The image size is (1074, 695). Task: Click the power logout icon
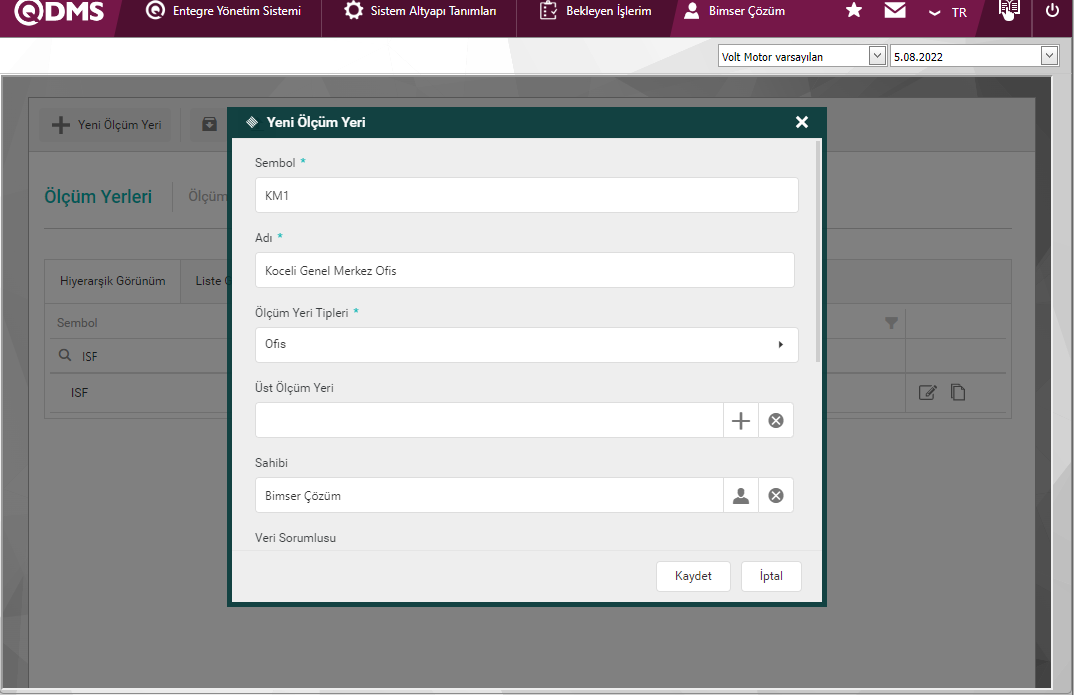pos(1051,11)
